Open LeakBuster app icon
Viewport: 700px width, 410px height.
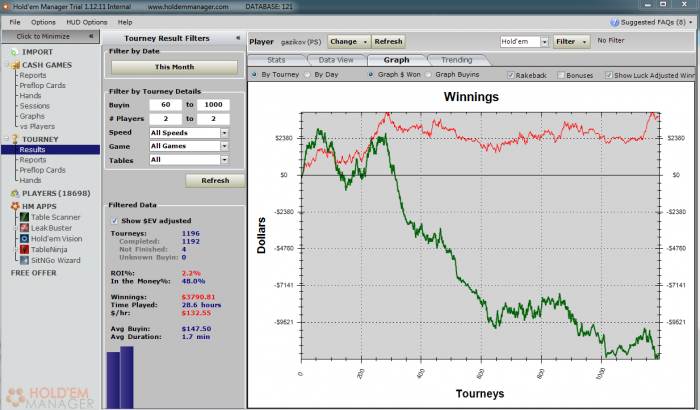[25, 228]
